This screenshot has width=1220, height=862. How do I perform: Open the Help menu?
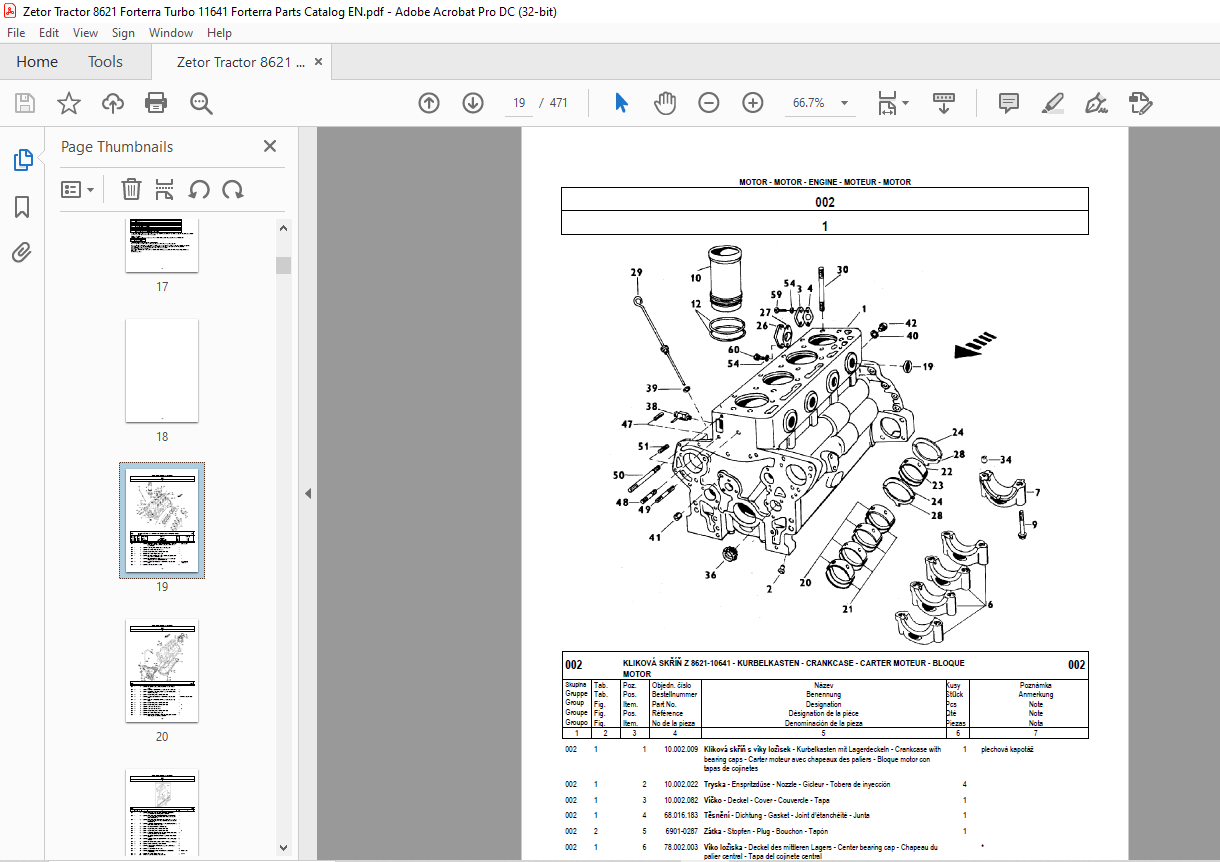219,33
